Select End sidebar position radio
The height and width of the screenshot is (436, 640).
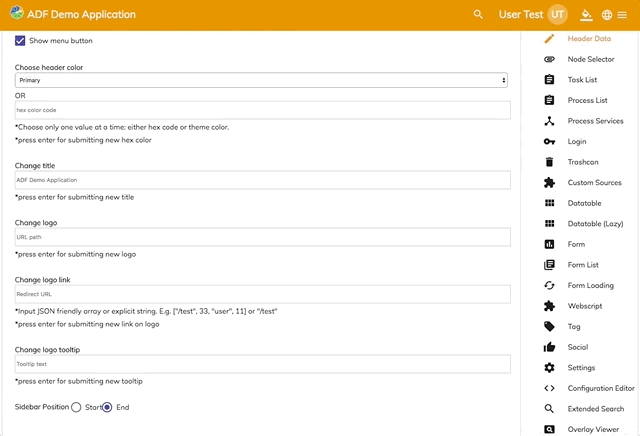point(107,407)
